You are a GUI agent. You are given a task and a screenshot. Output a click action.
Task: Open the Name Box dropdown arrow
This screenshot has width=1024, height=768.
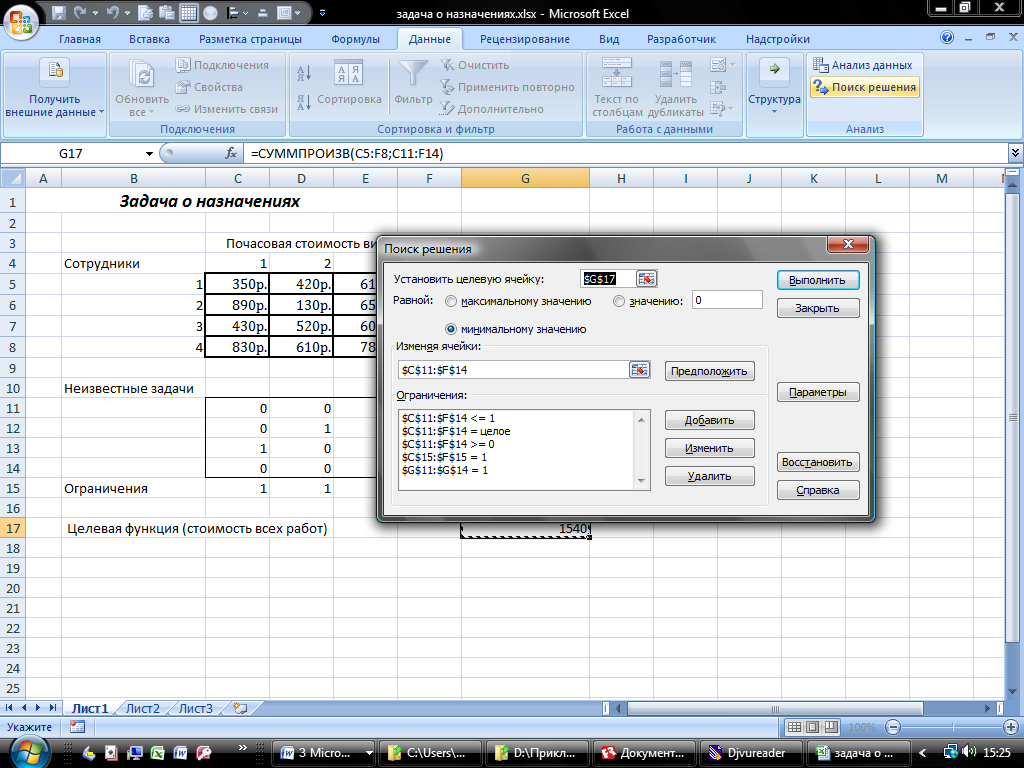(150, 154)
